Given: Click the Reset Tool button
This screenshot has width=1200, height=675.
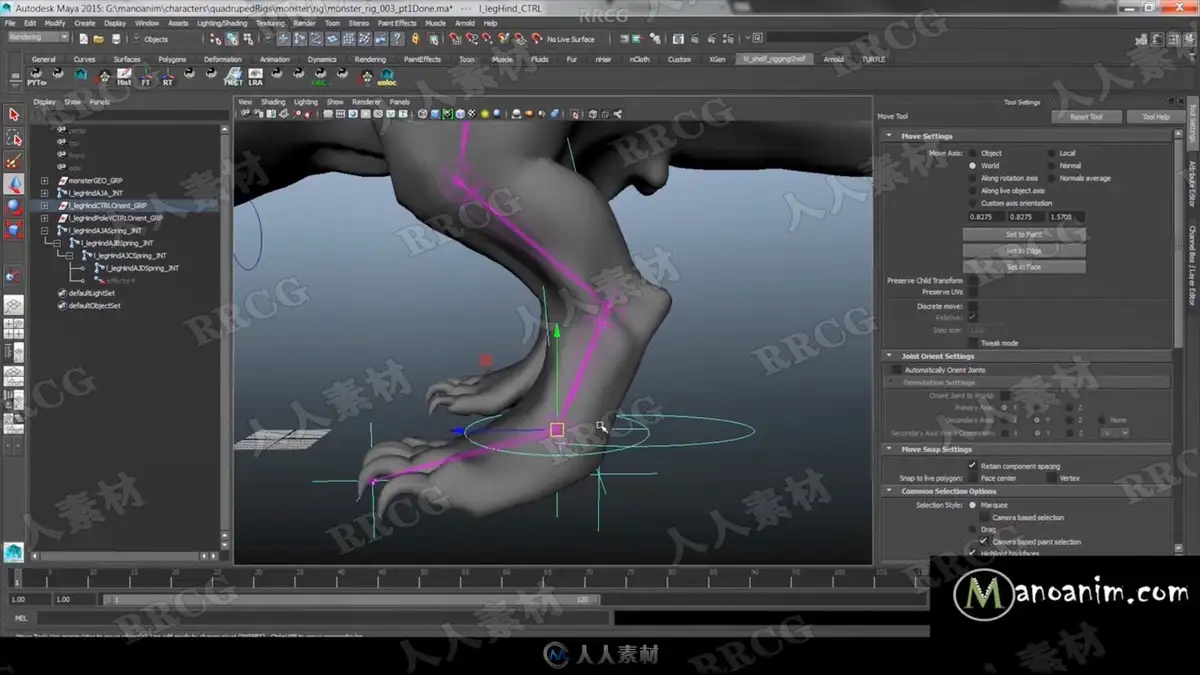Looking at the screenshot, I should tap(1086, 117).
